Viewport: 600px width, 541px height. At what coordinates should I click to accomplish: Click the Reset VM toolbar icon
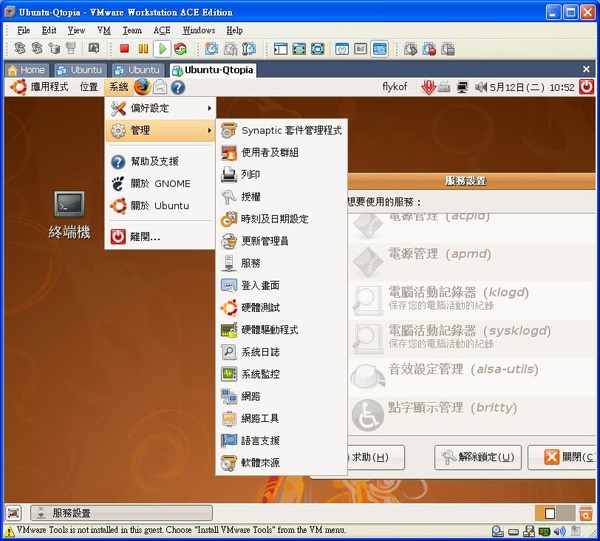tap(180, 49)
